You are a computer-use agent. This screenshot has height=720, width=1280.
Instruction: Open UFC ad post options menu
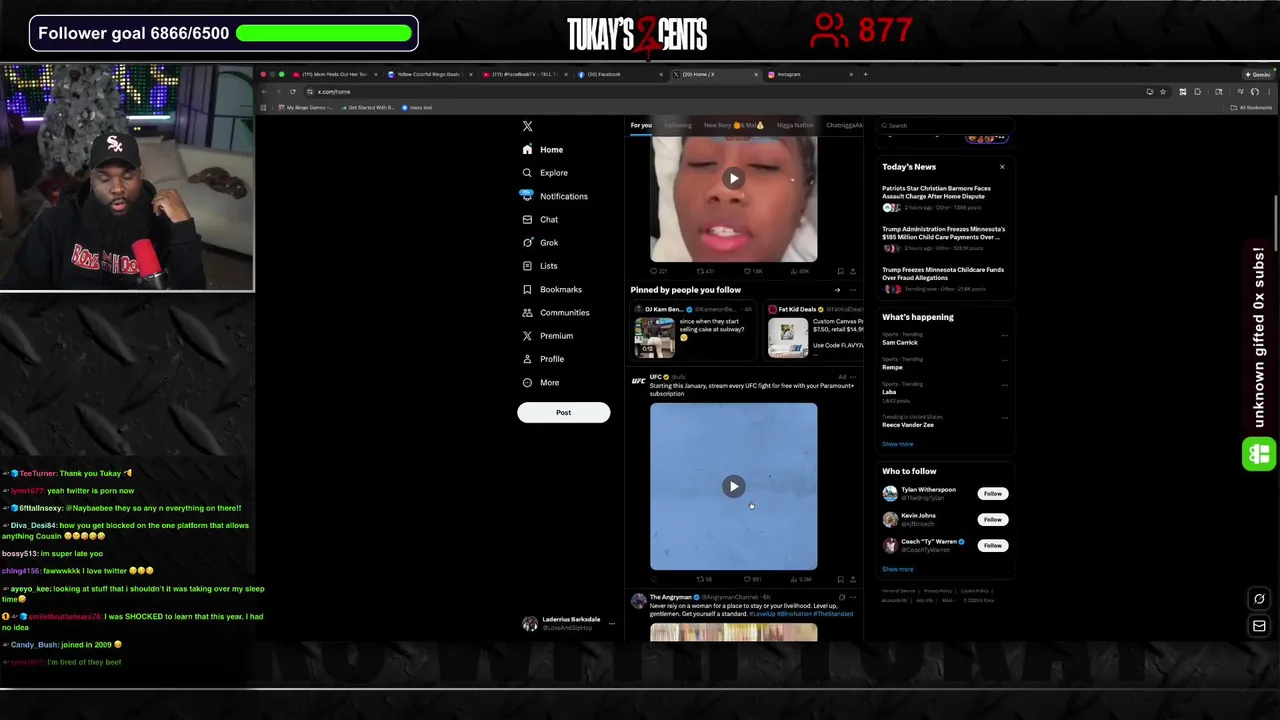point(853,377)
